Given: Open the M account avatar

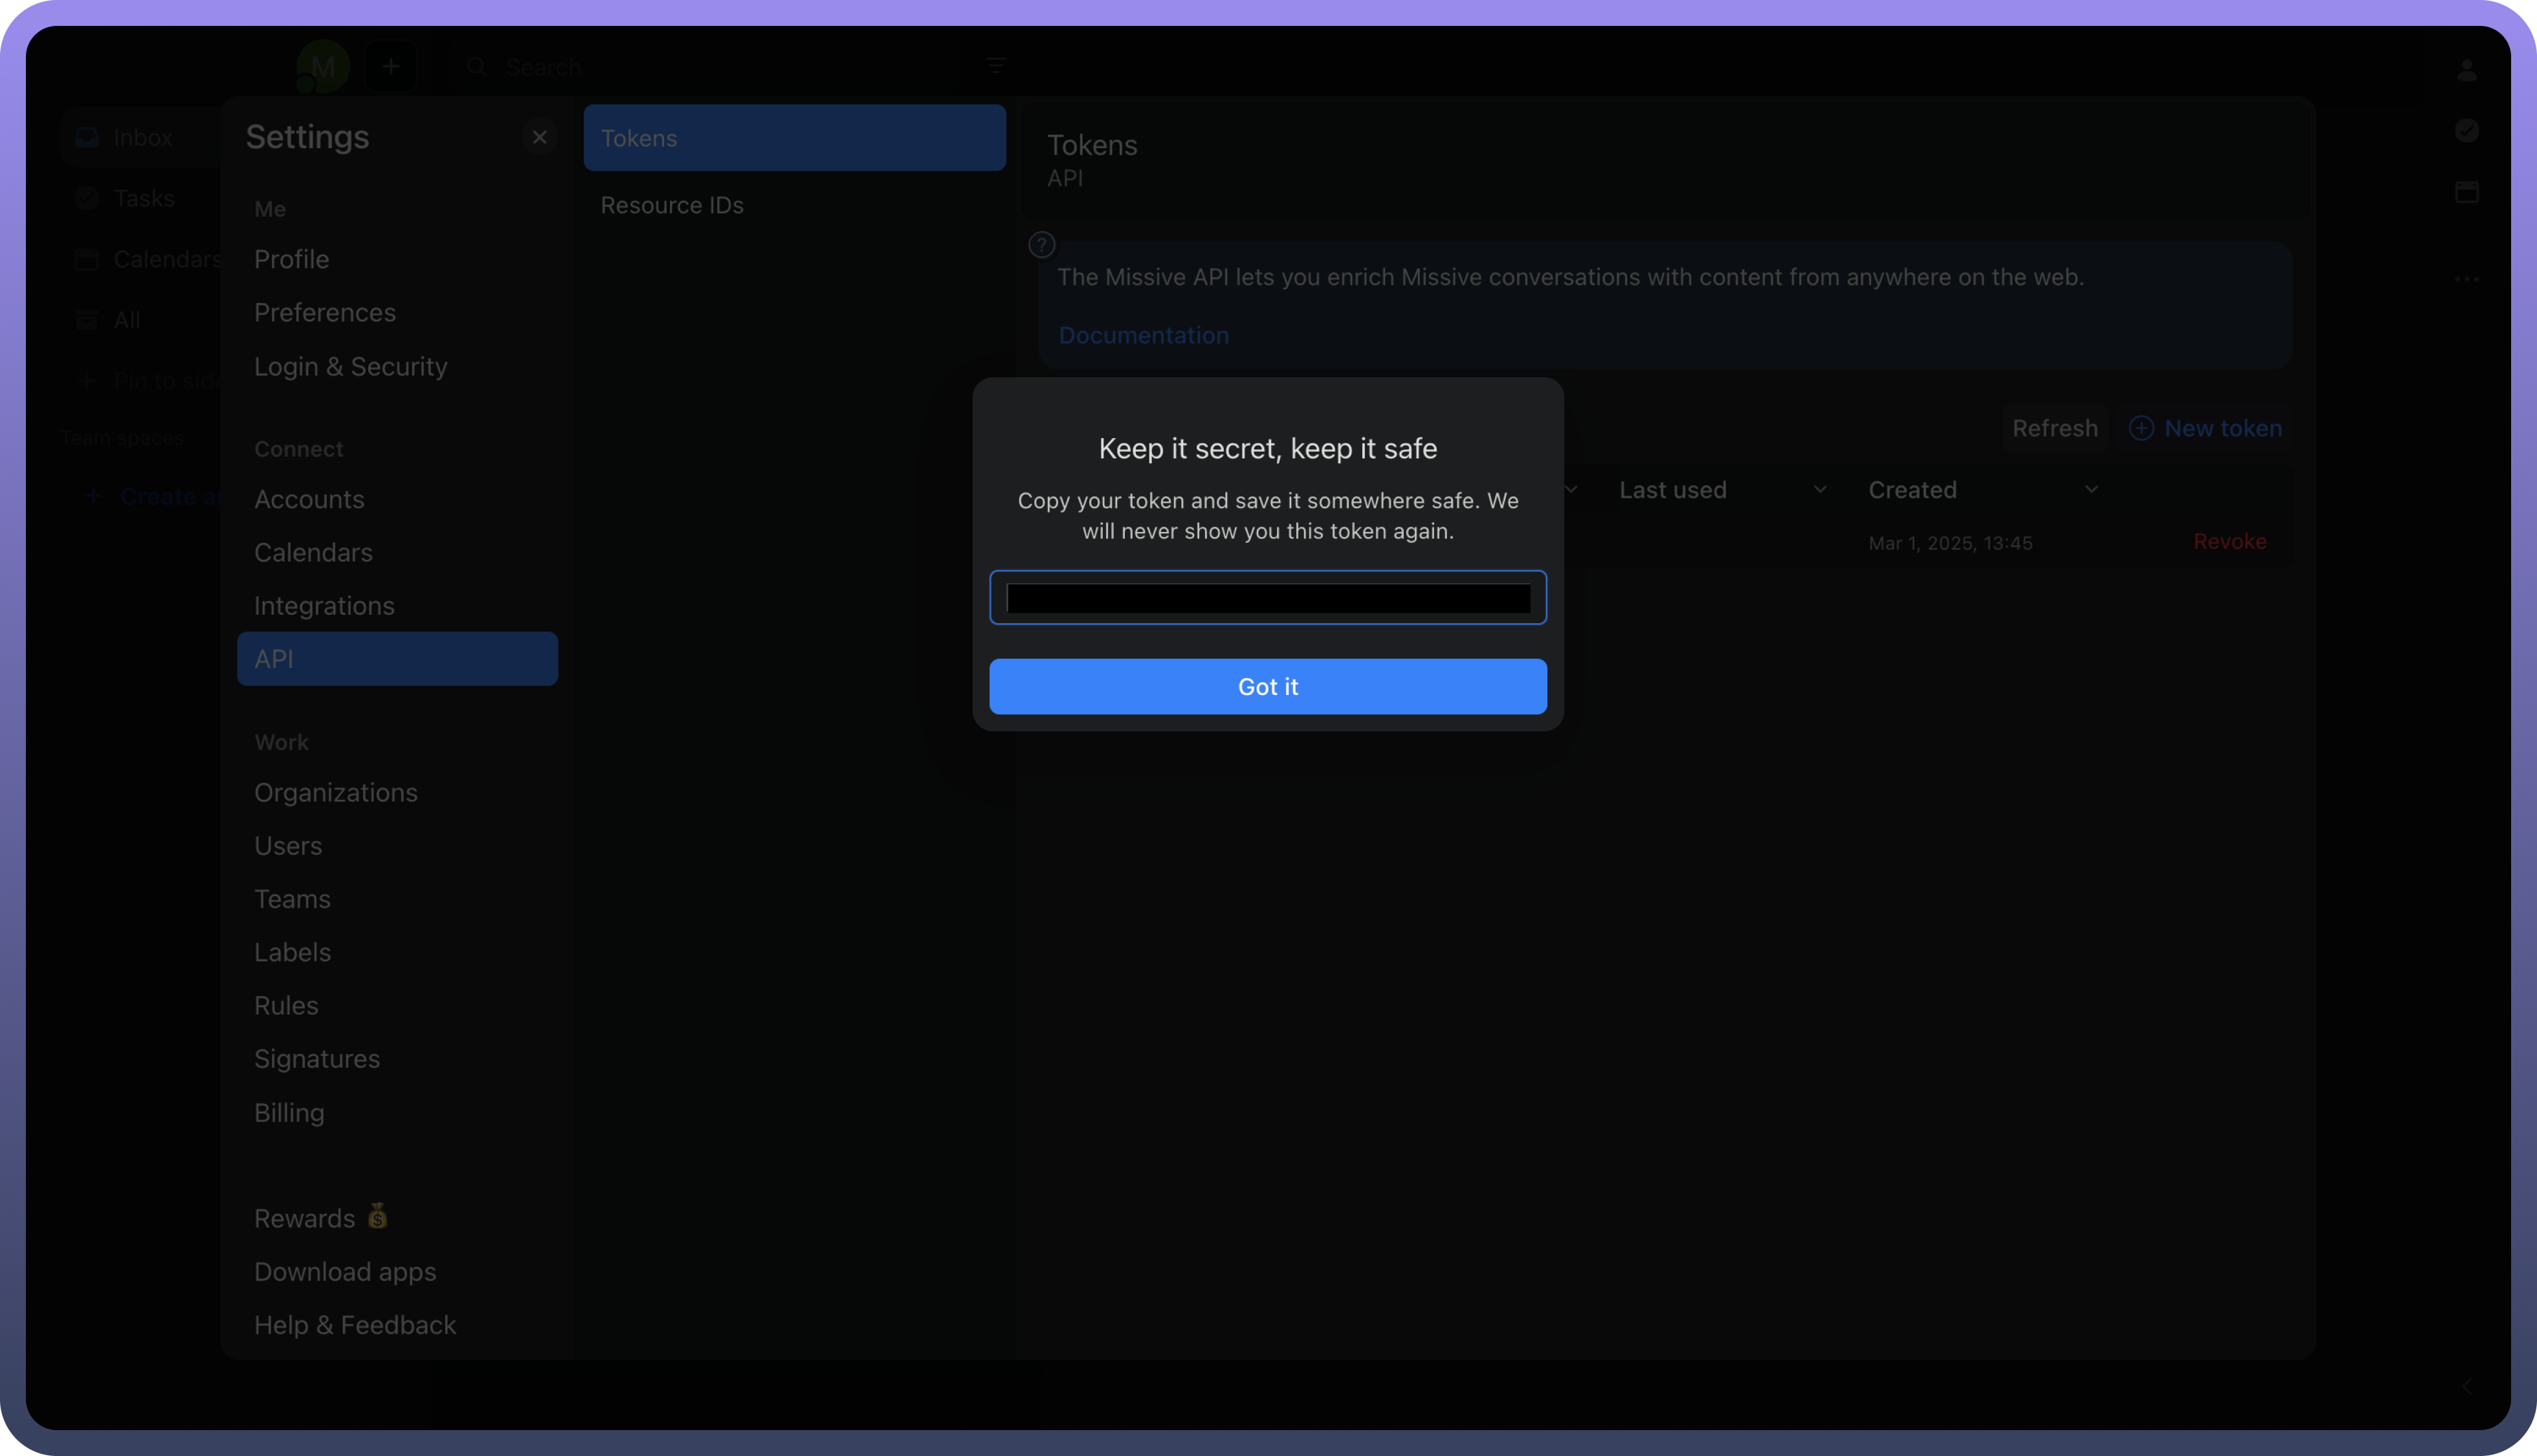Looking at the screenshot, I should tap(323, 67).
